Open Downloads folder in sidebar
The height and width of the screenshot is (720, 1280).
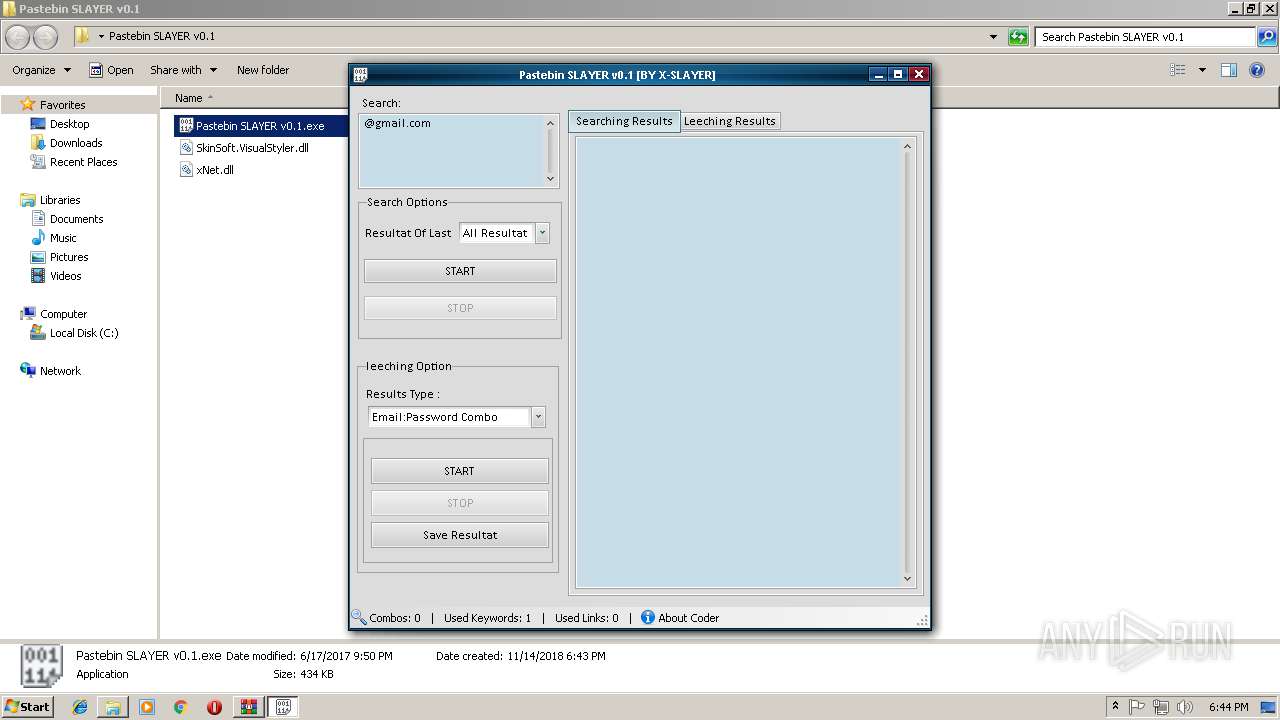pos(76,143)
